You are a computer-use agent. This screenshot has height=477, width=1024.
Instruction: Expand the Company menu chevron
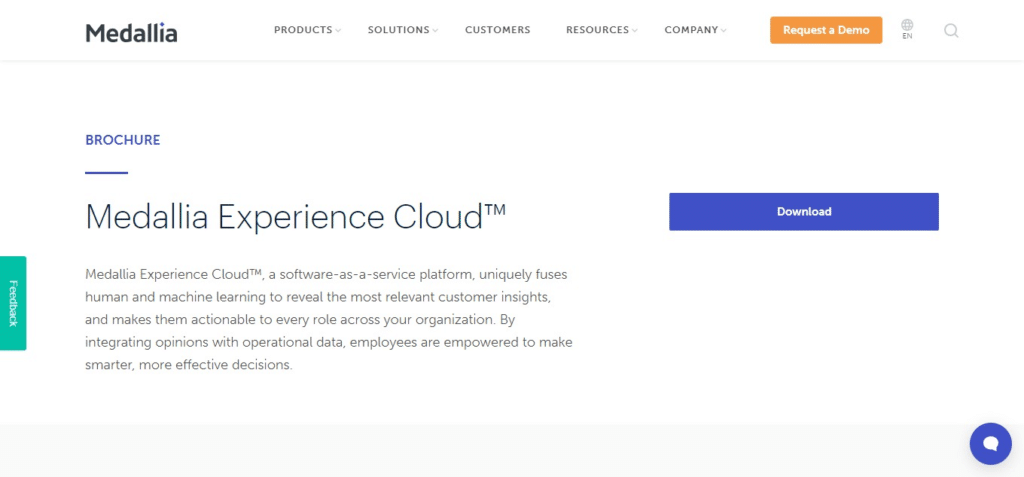(724, 31)
